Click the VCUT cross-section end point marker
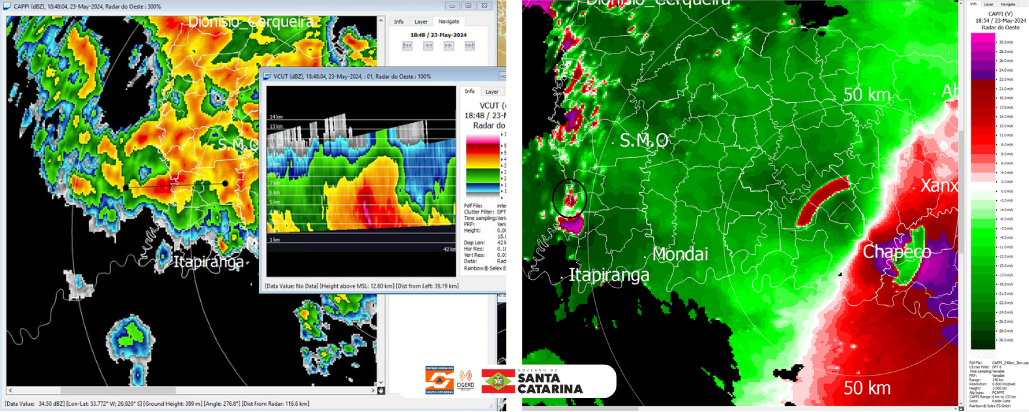Image resolution: width=1029 pixels, height=412 pixels. click(x=225, y=183)
